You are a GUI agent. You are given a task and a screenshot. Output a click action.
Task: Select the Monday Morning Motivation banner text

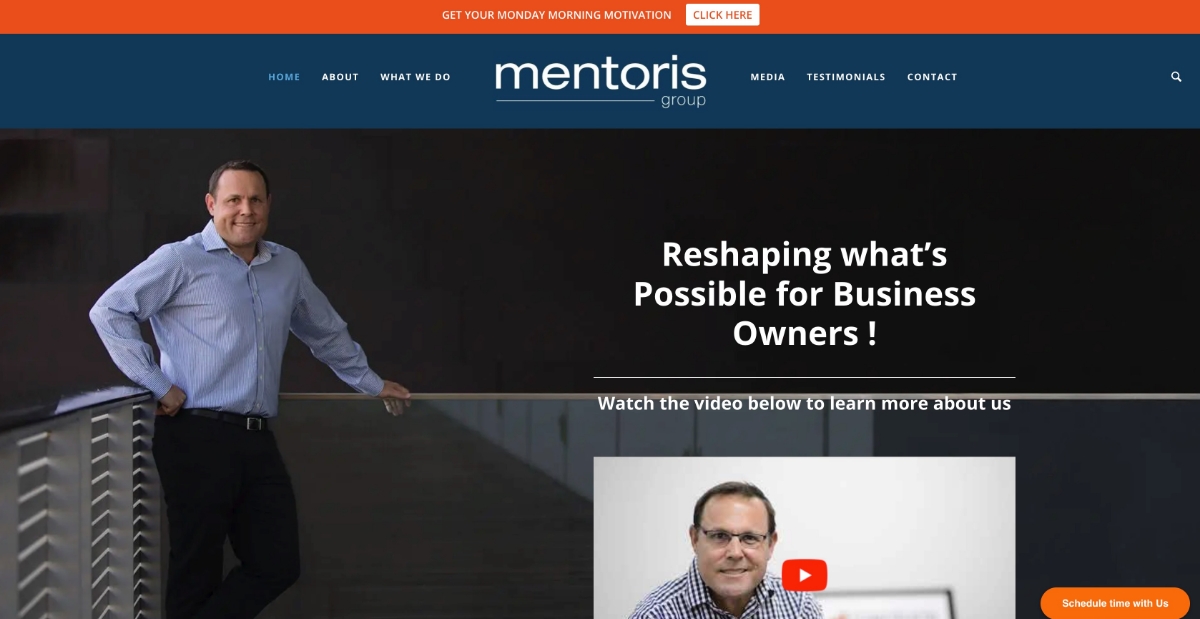557,15
